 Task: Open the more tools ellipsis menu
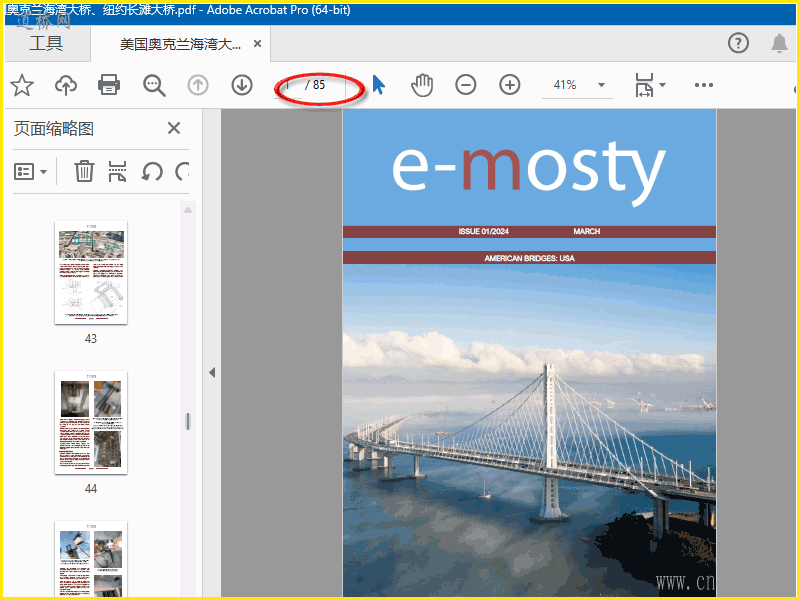(704, 85)
